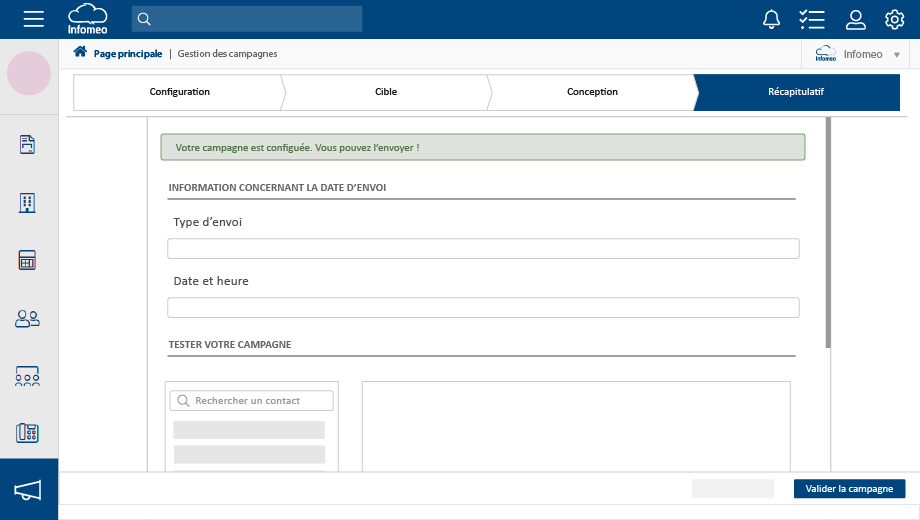
Task: Click Rechercher un contact field
Action: tap(251, 400)
